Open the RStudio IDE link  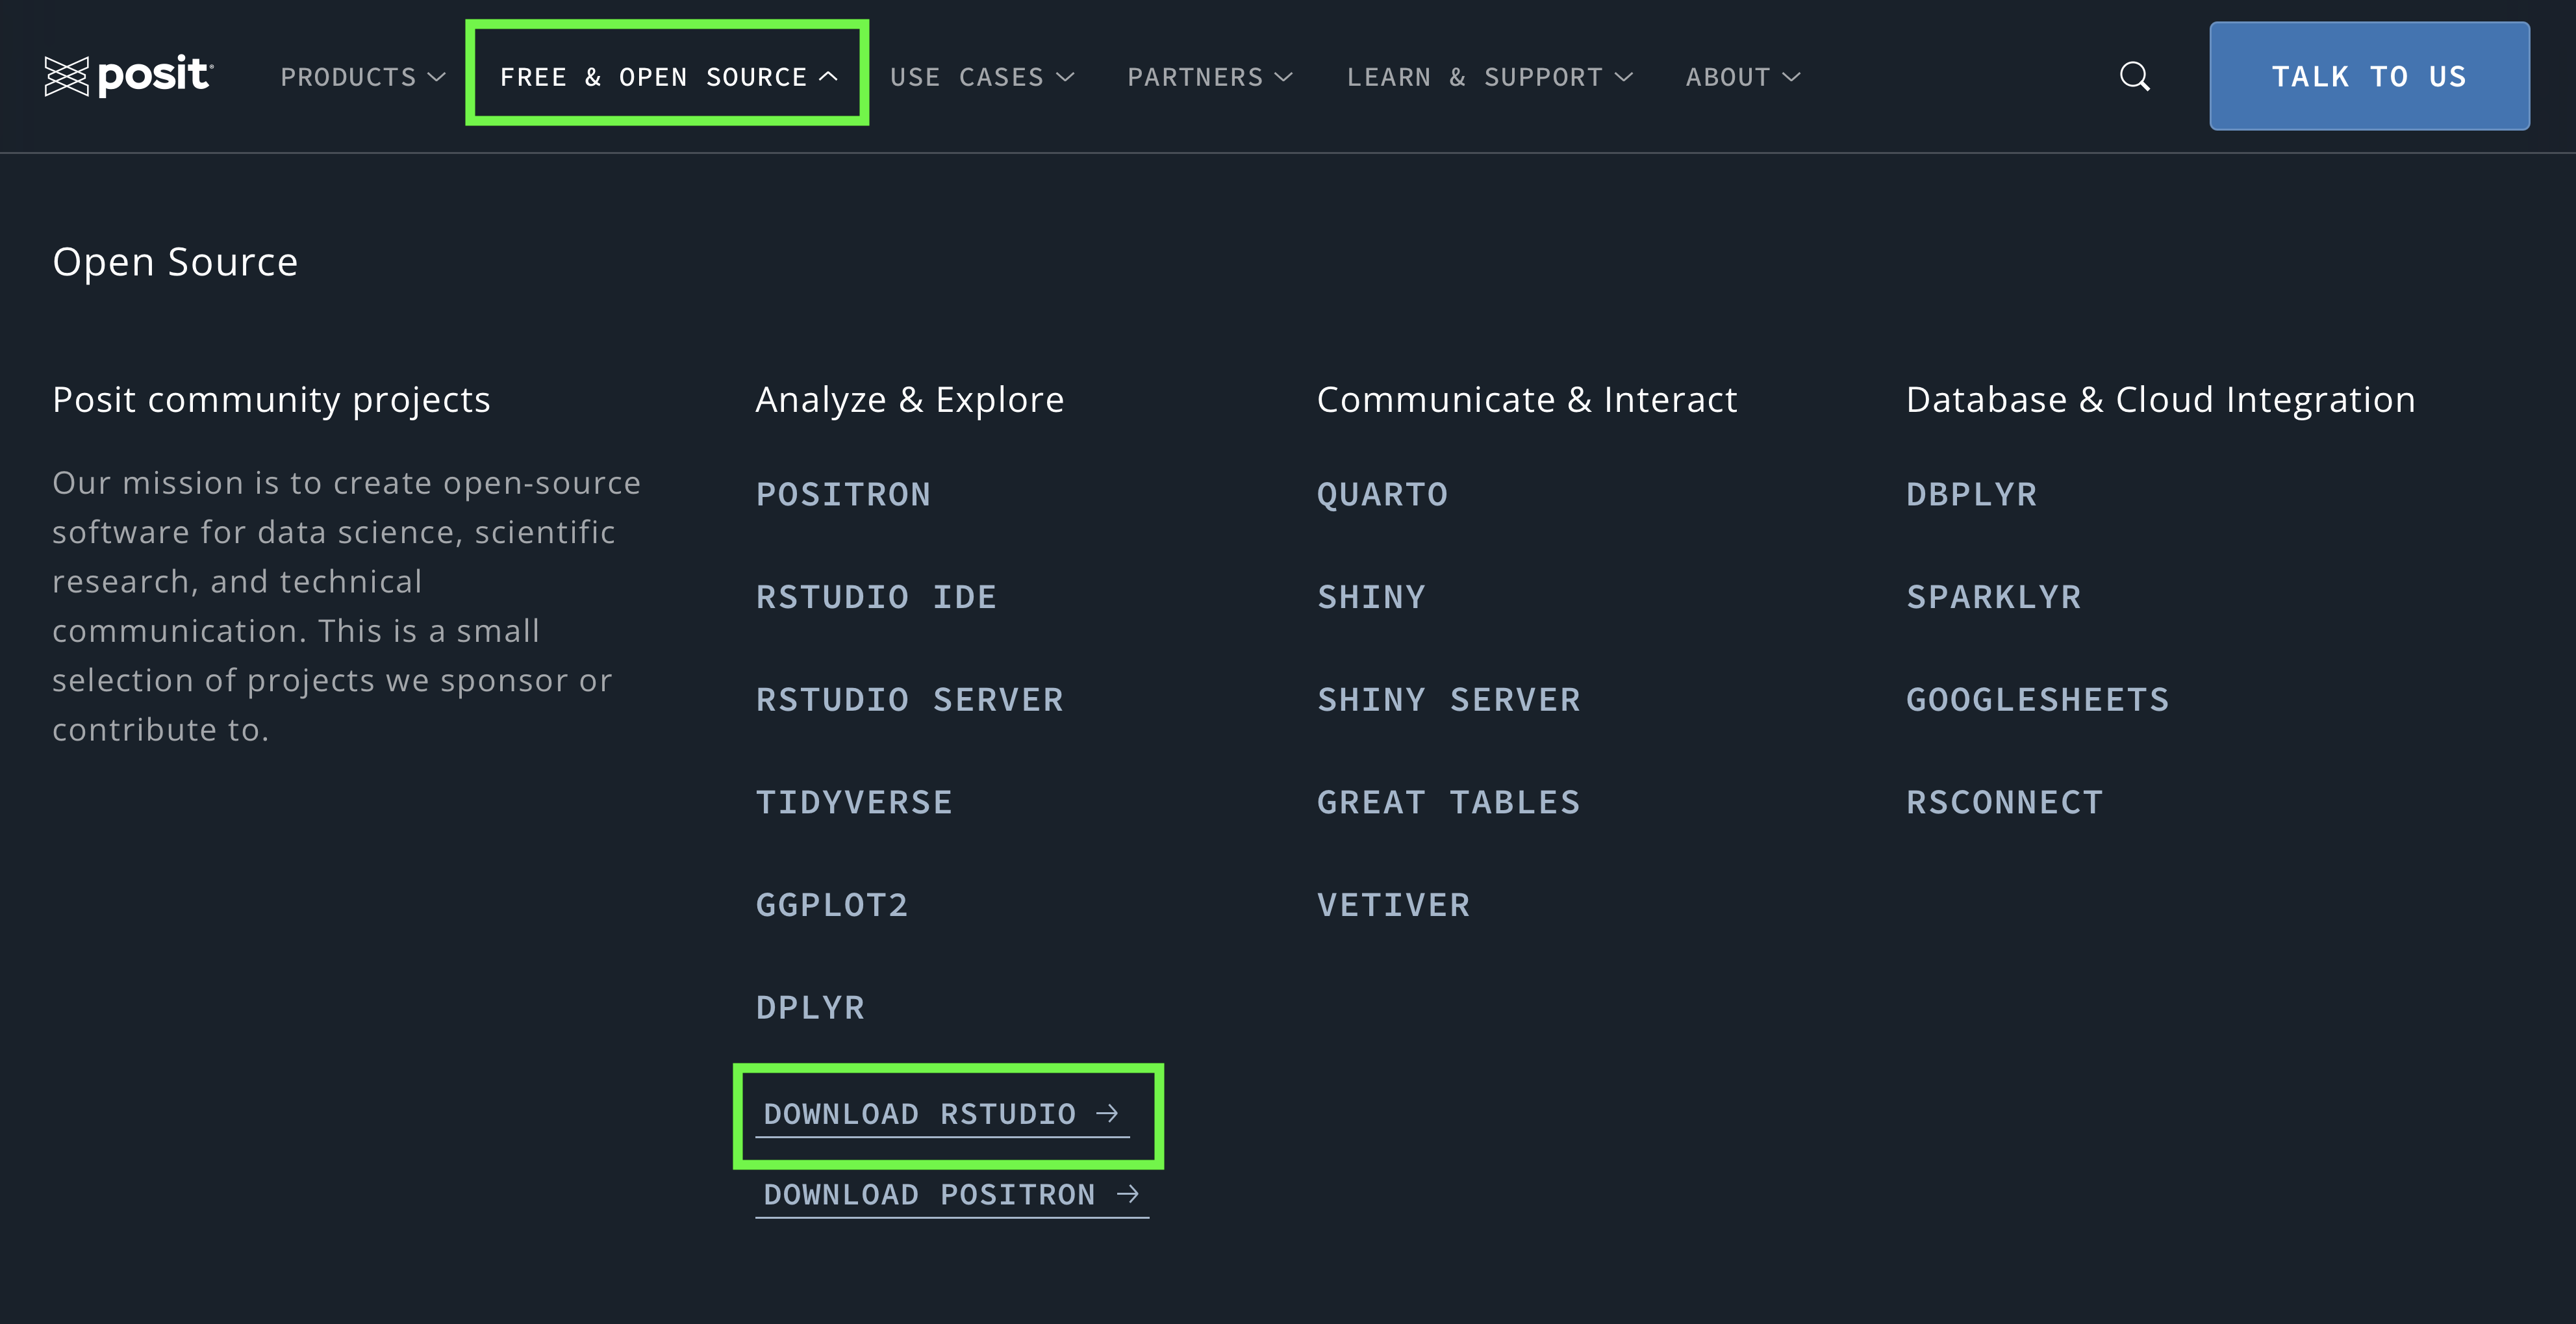point(876,597)
